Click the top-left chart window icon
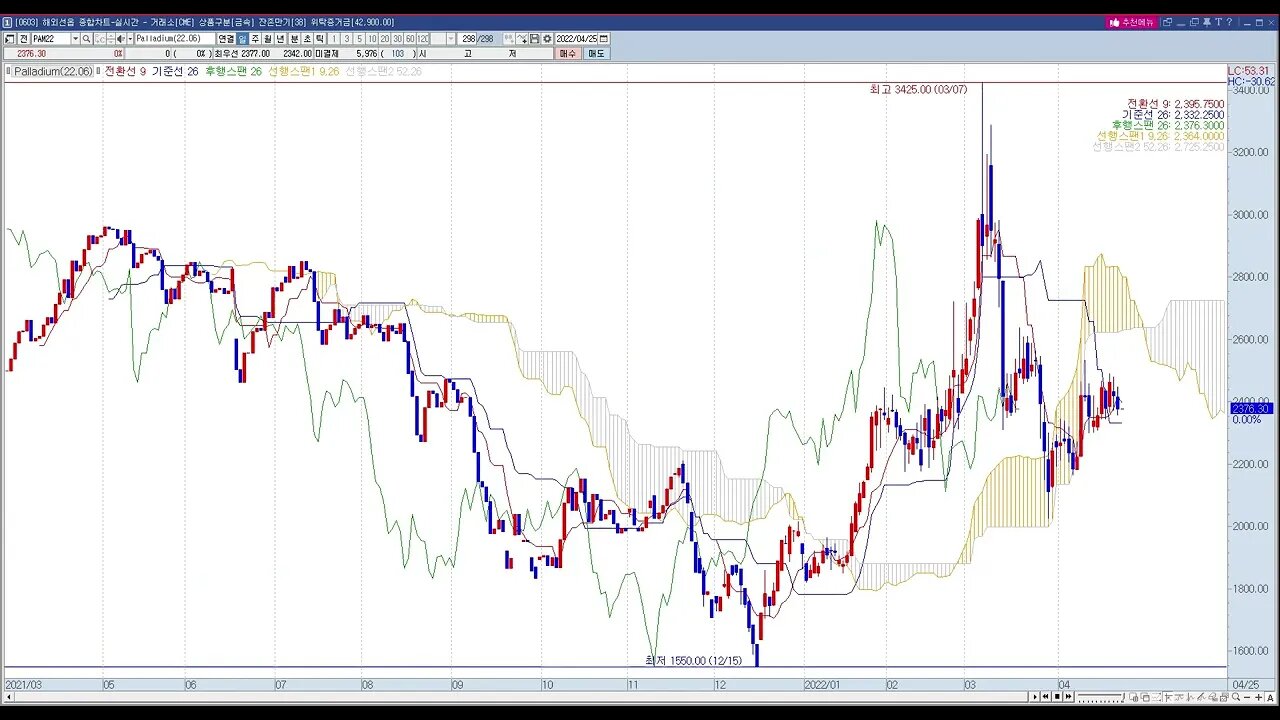 [x=10, y=39]
